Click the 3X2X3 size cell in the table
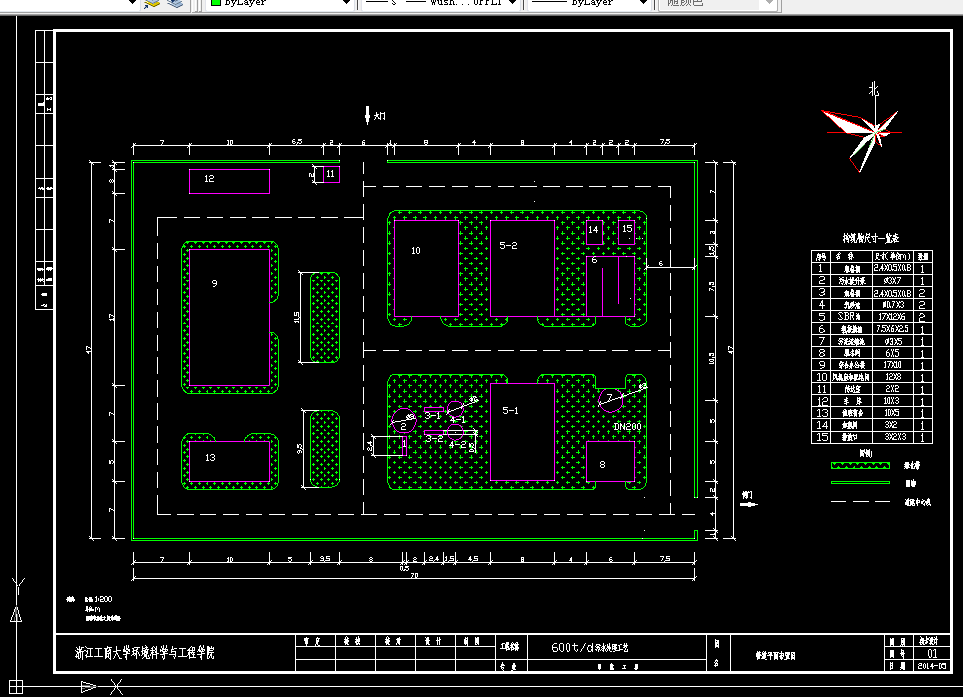963x697 pixels. click(x=893, y=437)
